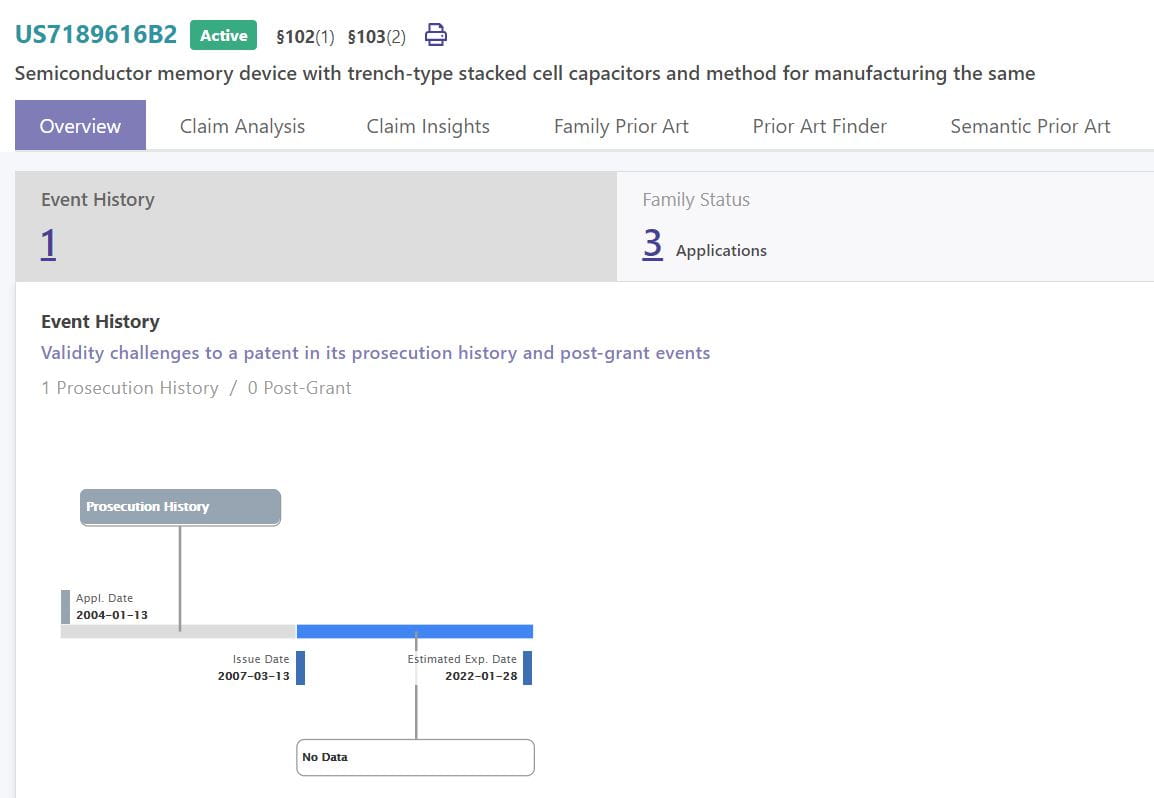The width and height of the screenshot is (1154, 798).
Task: Open the §103(2) rejection indicator
Action: [376, 36]
